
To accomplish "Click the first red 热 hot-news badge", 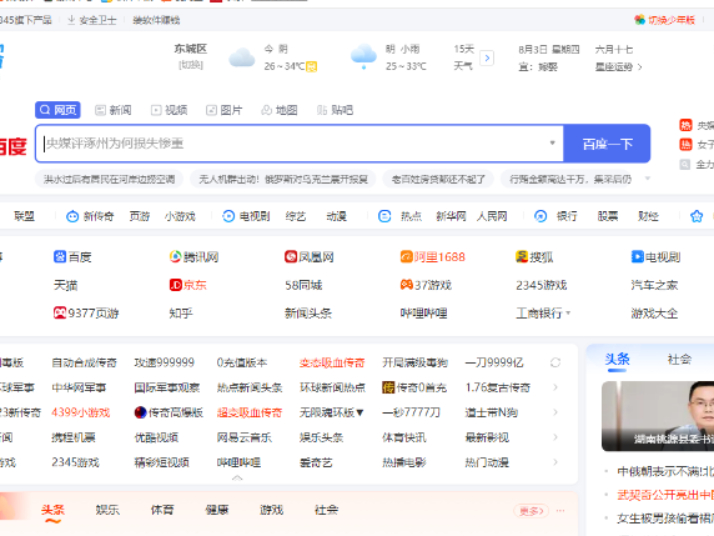I will click(x=685, y=125).
